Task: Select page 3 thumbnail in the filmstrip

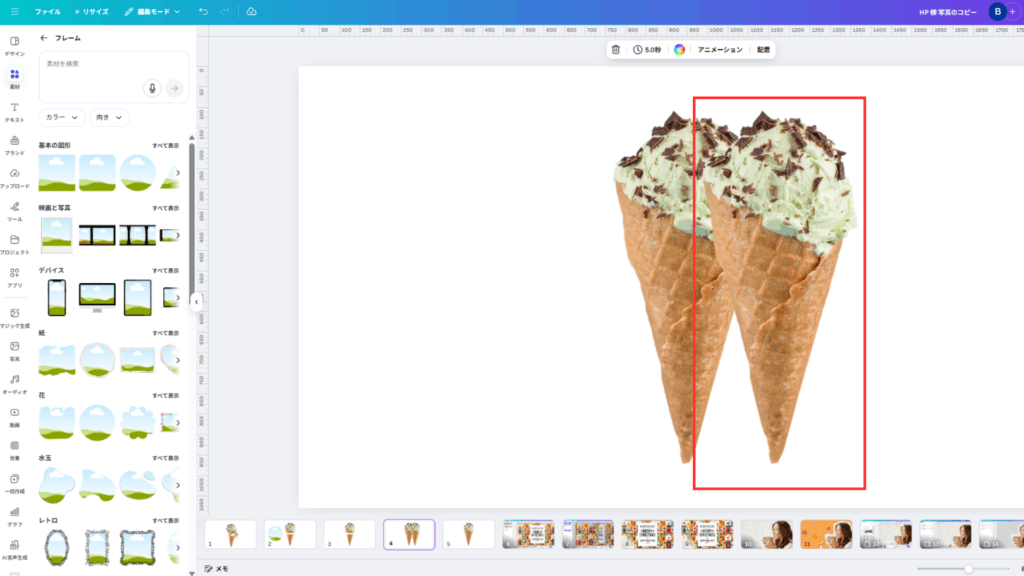Action: pyautogui.click(x=349, y=534)
